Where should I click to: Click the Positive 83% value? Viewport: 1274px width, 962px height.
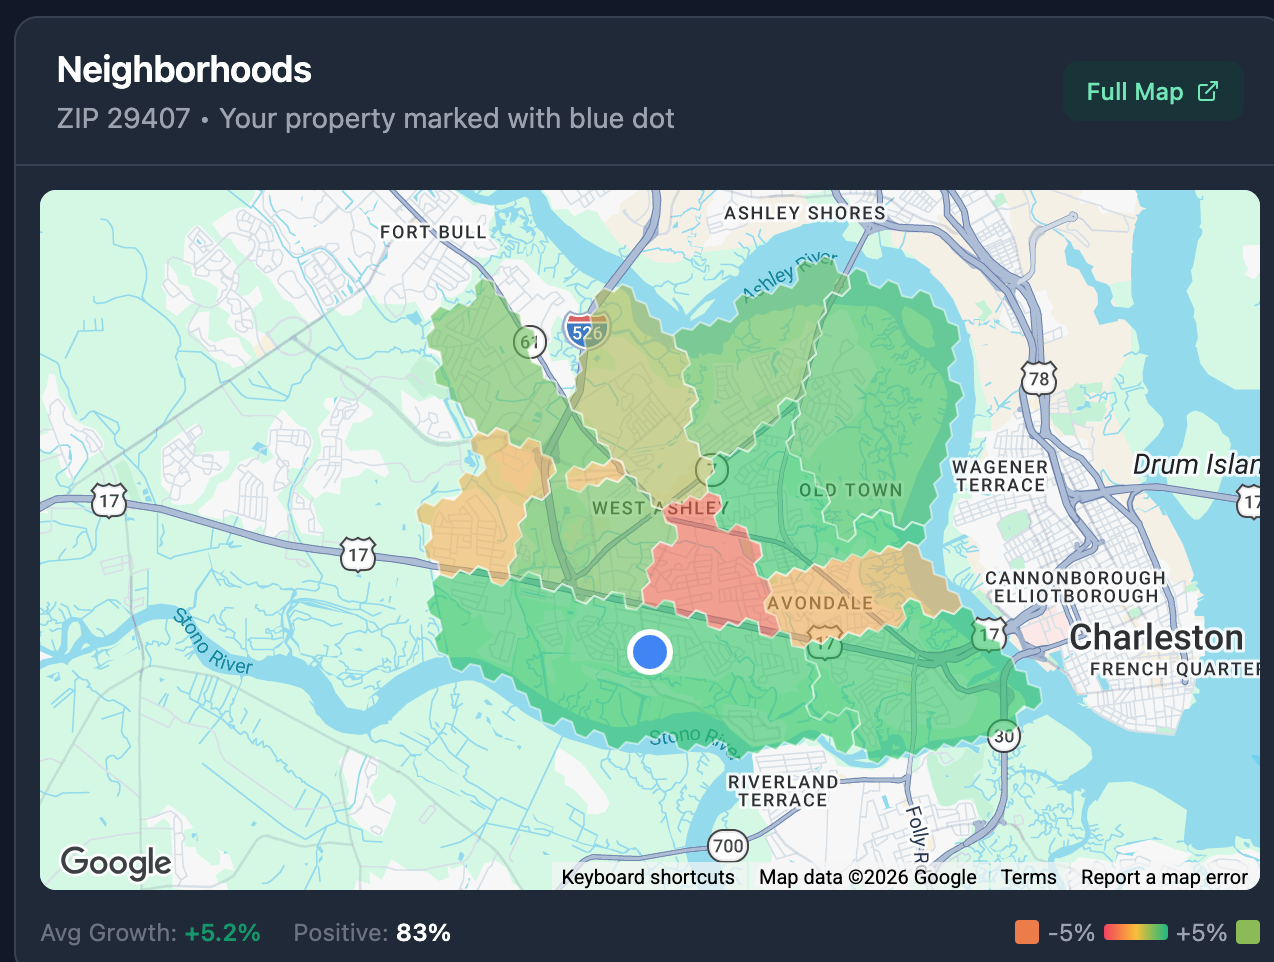423,933
